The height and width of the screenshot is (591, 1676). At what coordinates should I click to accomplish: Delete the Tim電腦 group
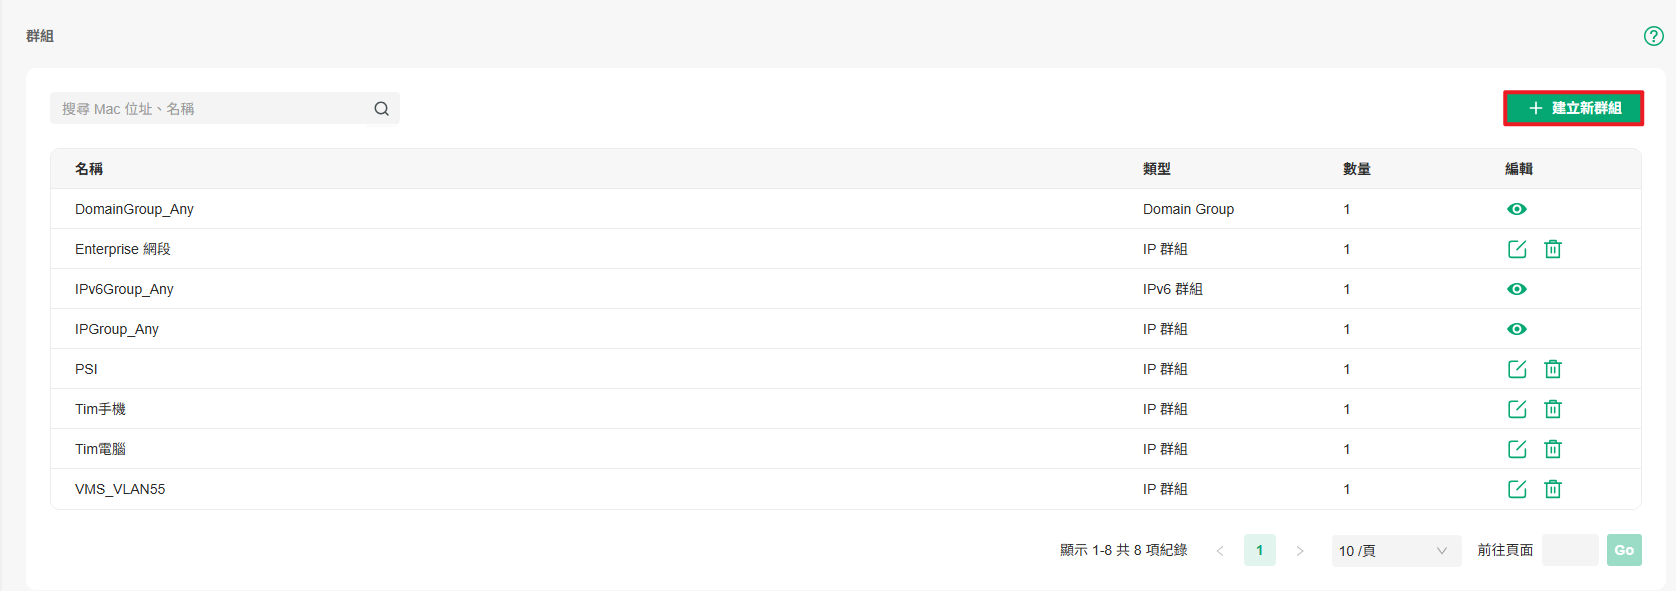coord(1553,449)
